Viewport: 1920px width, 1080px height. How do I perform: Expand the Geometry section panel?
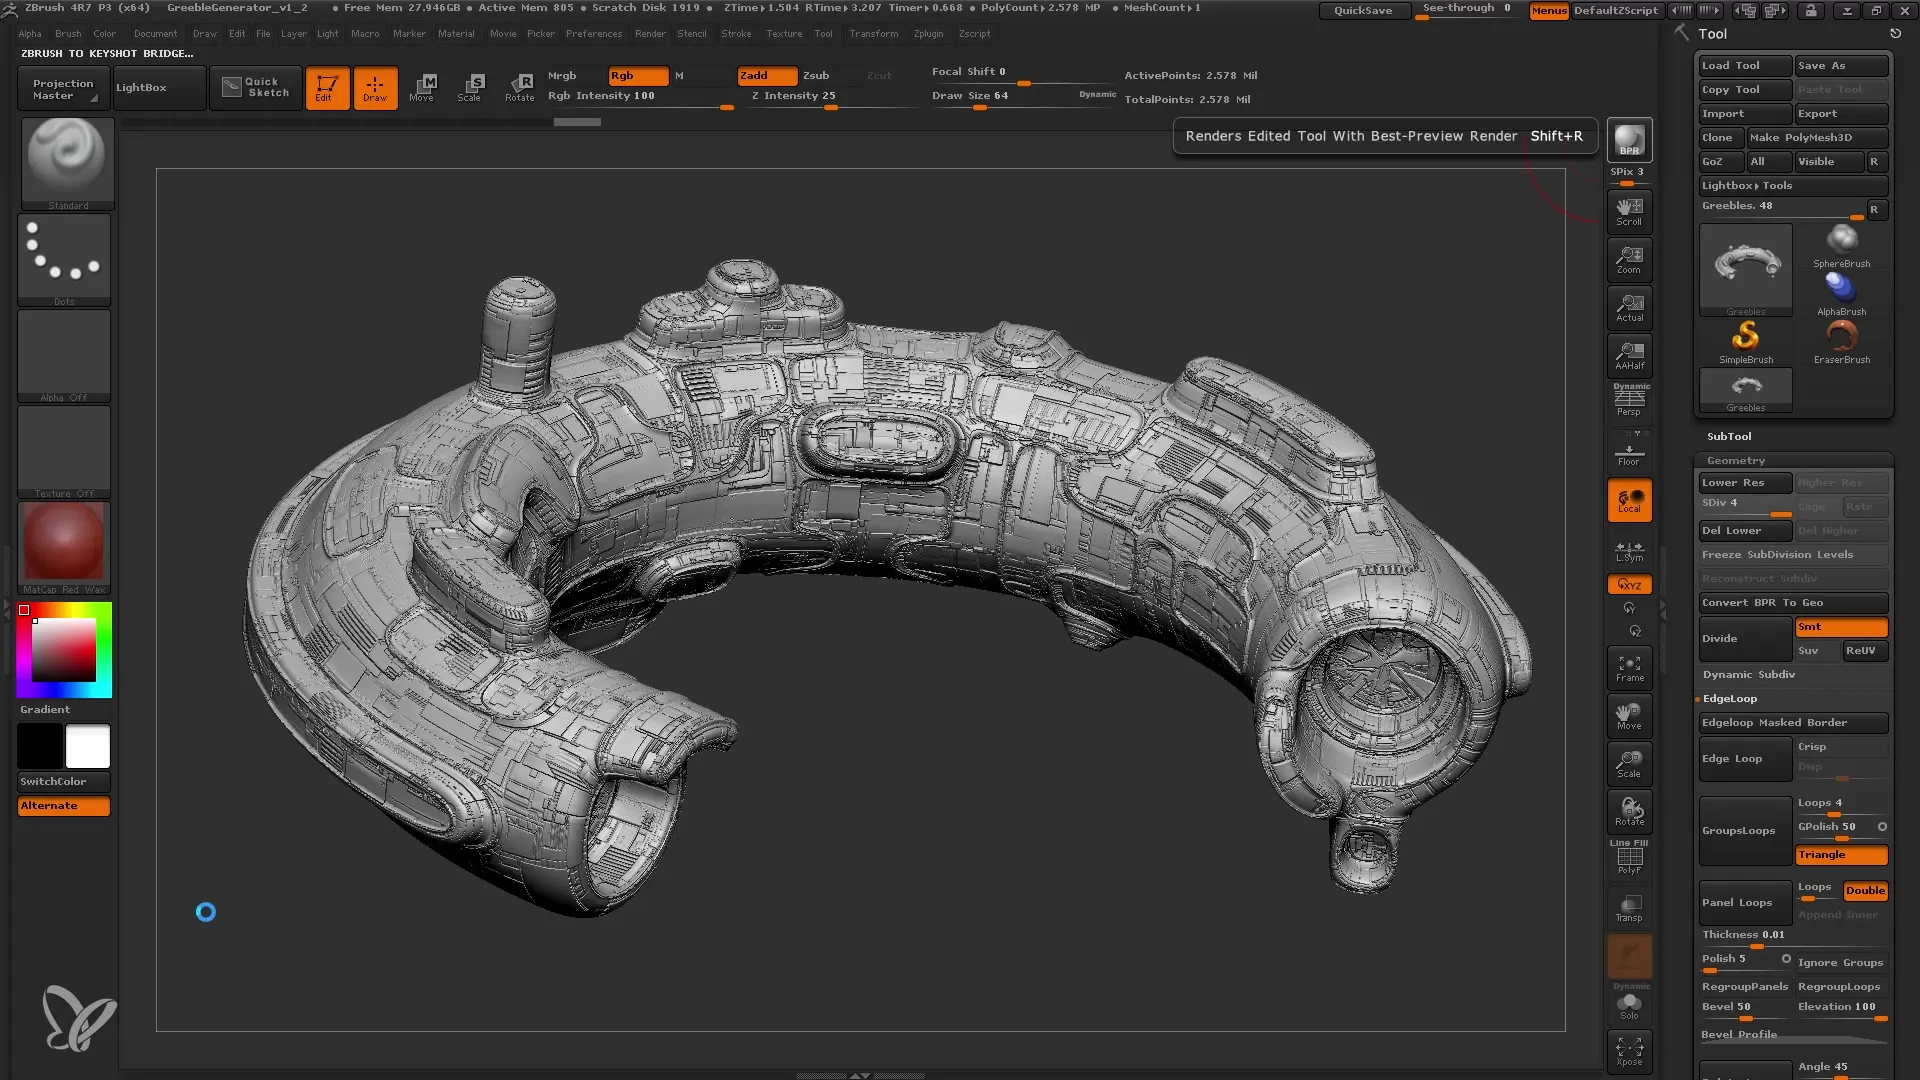tap(1735, 459)
